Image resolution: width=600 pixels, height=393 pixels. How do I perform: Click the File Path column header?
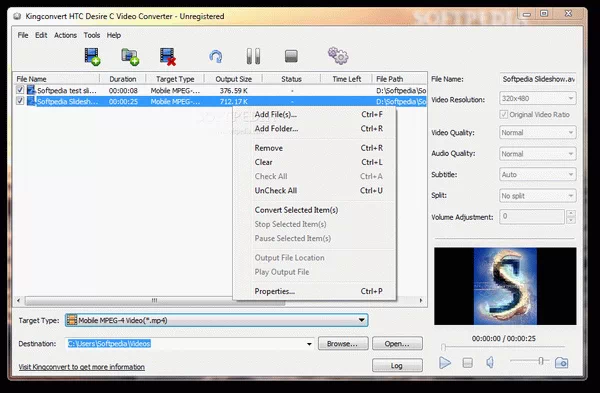point(399,79)
